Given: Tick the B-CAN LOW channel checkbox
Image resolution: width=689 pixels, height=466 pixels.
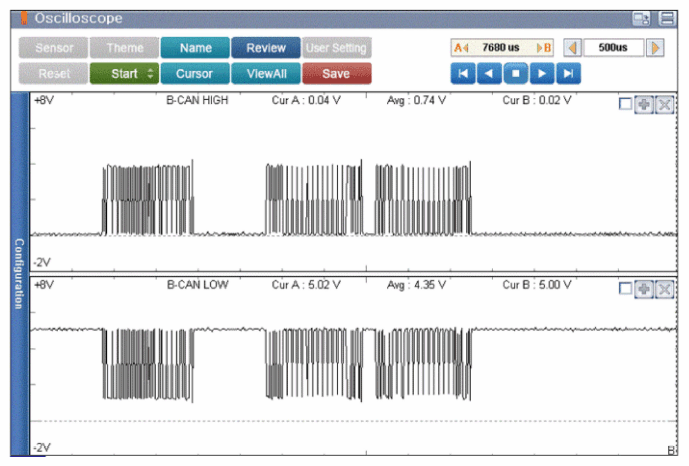Looking at the screenshot, I should click(x=626, y=288).
